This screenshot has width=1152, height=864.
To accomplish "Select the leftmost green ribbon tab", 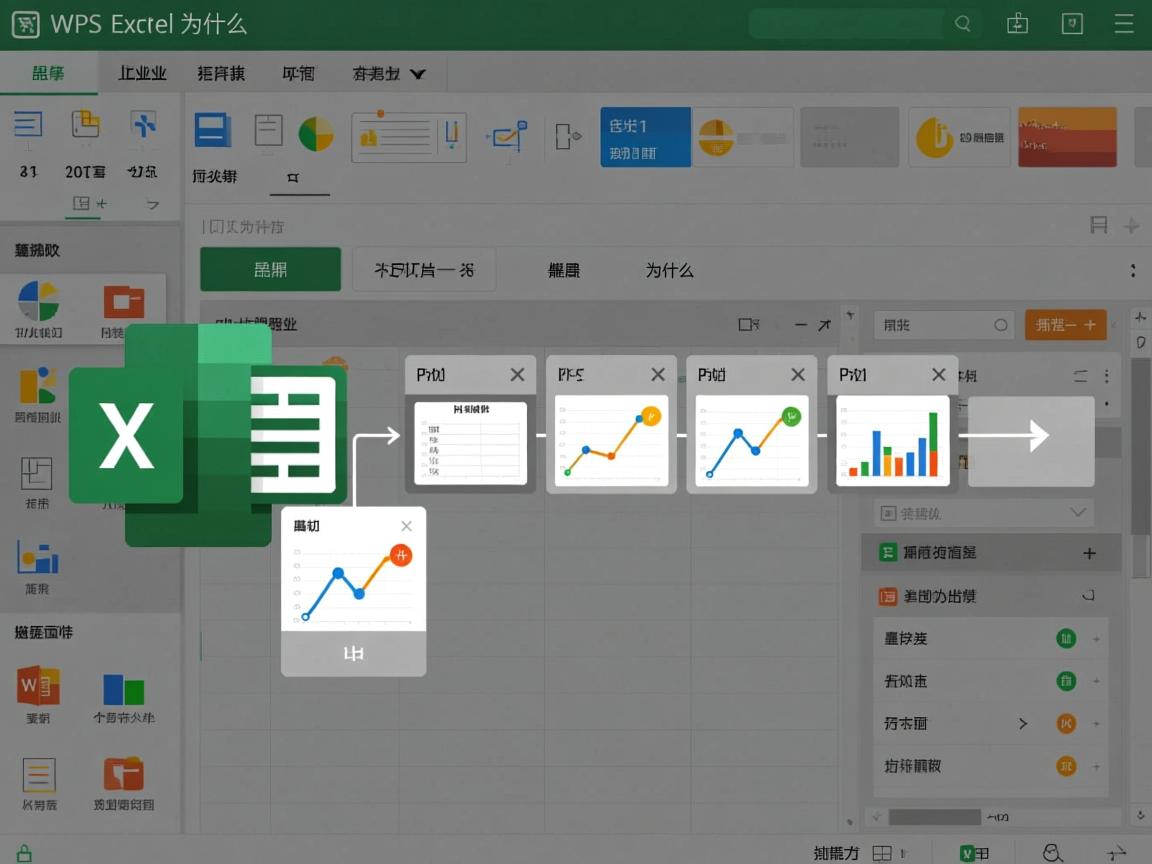I will [49, 72].
